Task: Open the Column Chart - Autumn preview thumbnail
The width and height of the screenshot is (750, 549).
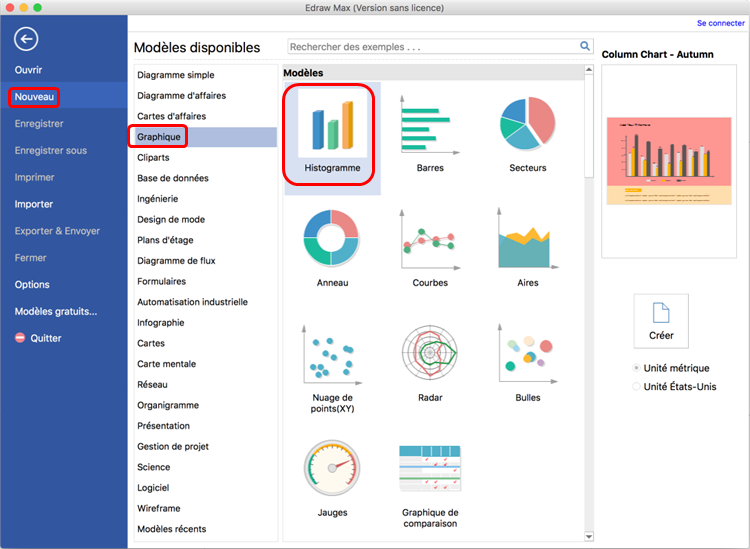Action: pos(669,161)
